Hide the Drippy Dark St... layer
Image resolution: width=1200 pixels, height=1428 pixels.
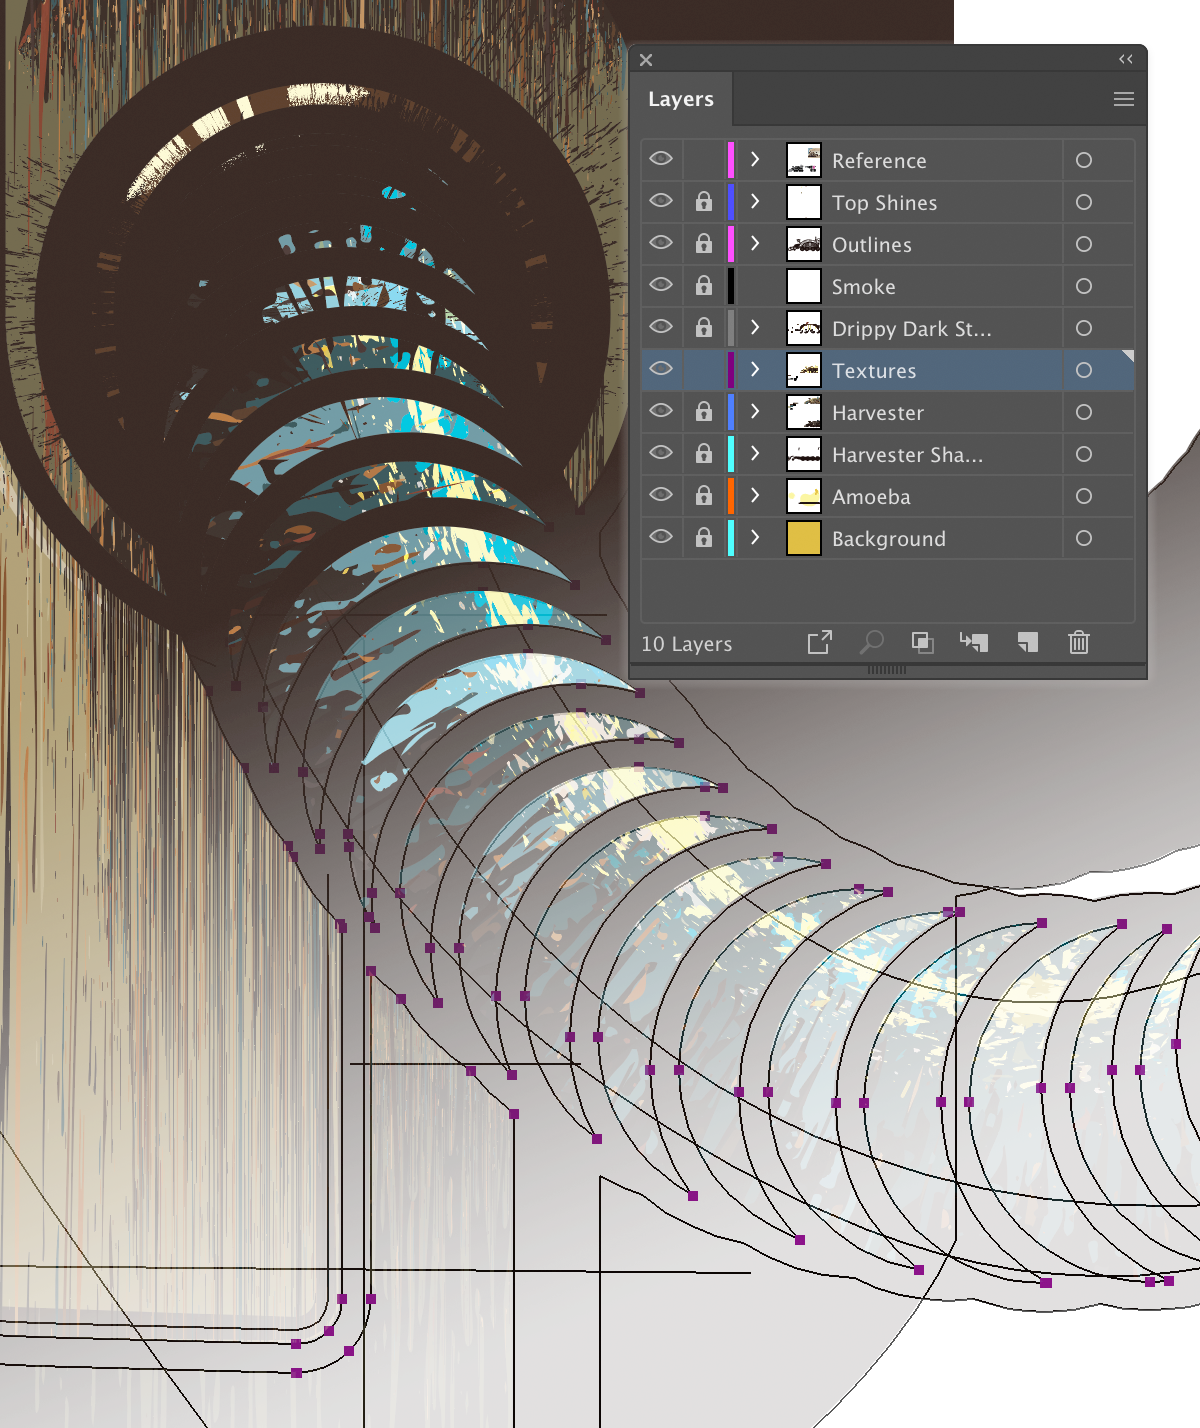pyautogui.click(x=661, y=327)
